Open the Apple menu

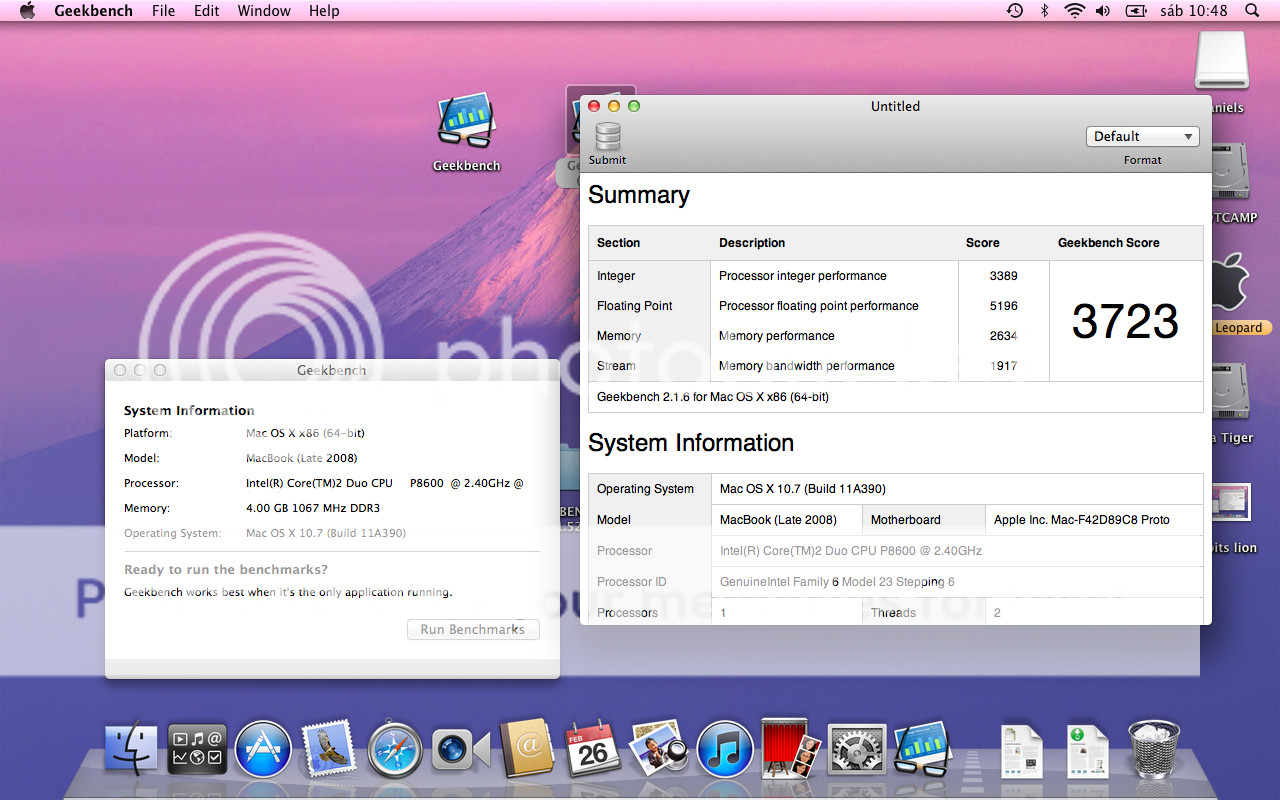coord(27,10)
